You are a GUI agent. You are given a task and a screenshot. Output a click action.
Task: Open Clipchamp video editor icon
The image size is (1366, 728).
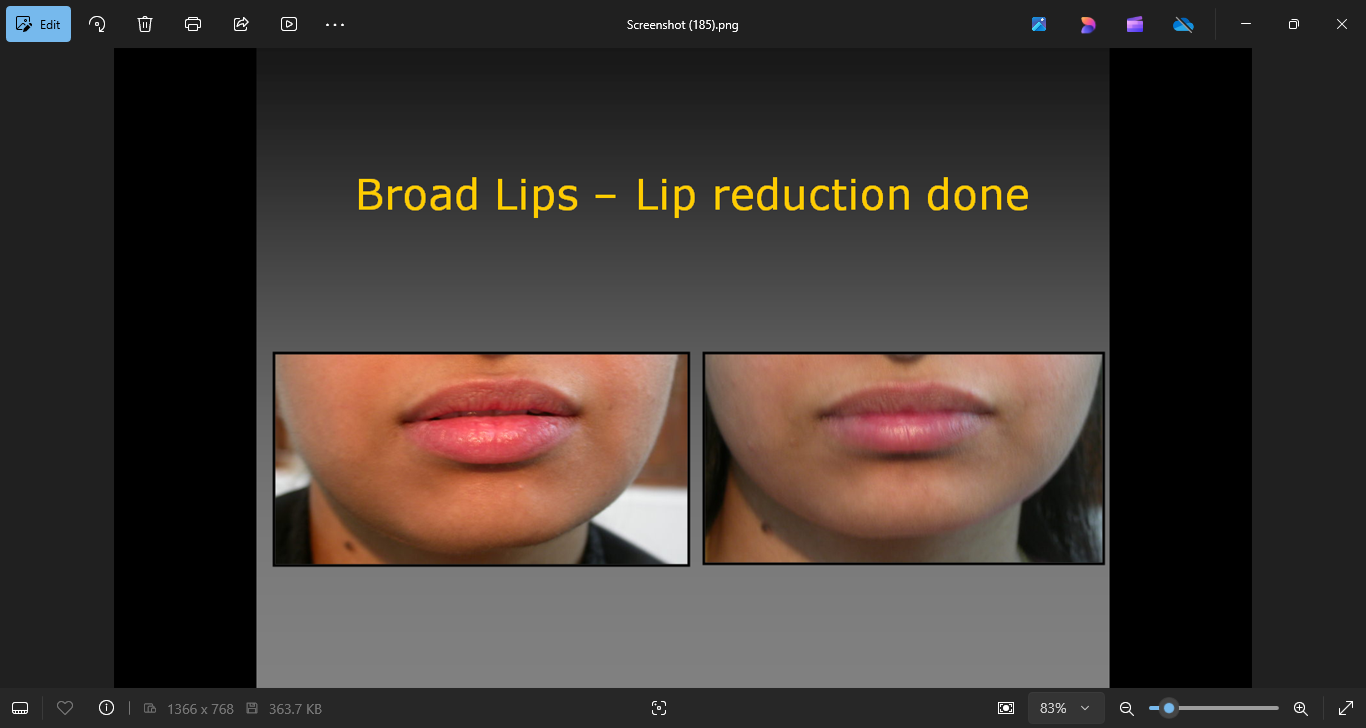pyautogui.click(x=1135, y=24)
